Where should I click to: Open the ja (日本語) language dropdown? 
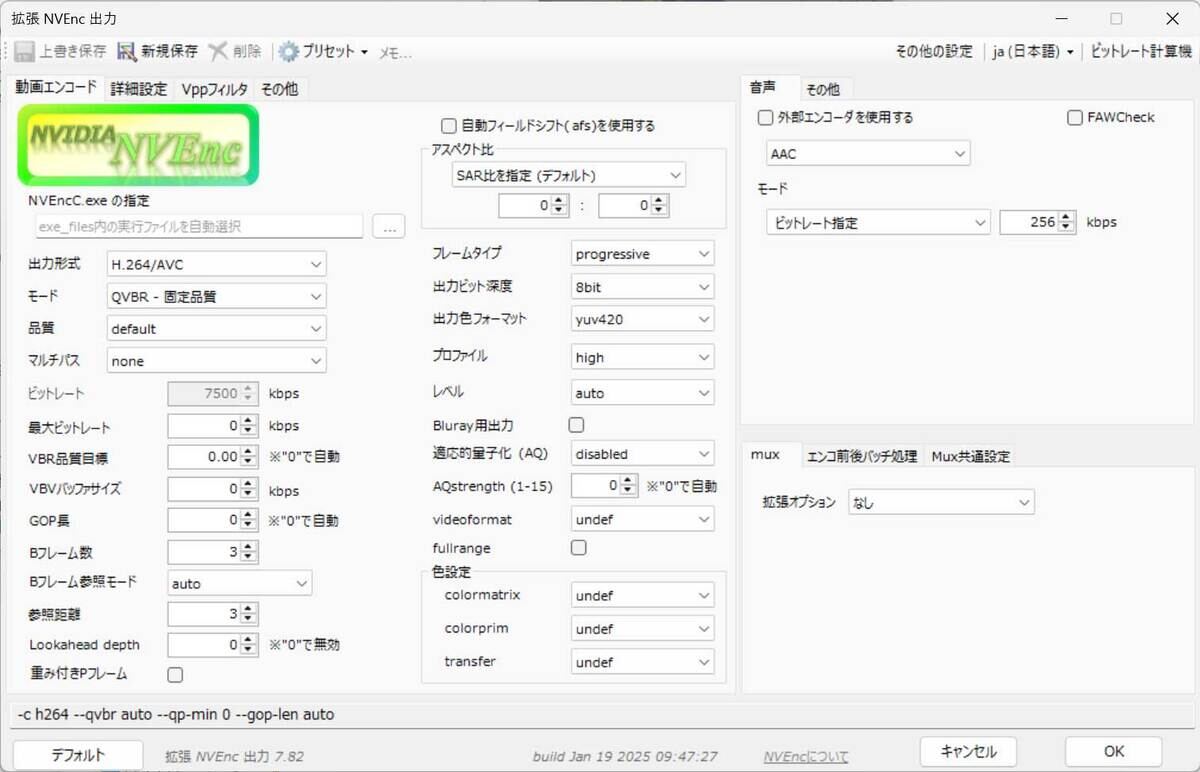1033,51
